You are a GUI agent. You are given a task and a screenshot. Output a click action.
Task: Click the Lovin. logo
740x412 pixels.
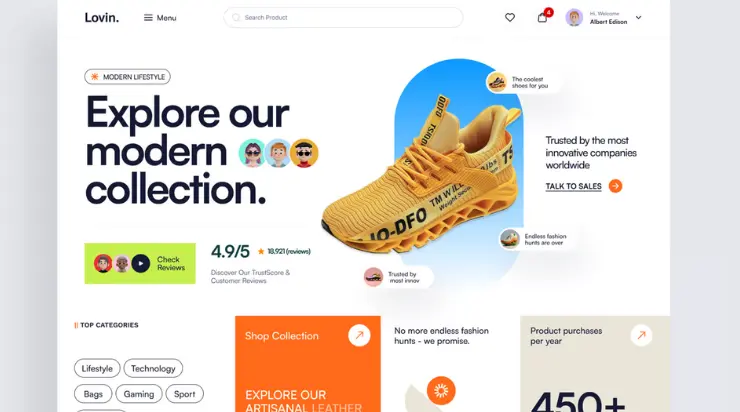tap(102, 17)
